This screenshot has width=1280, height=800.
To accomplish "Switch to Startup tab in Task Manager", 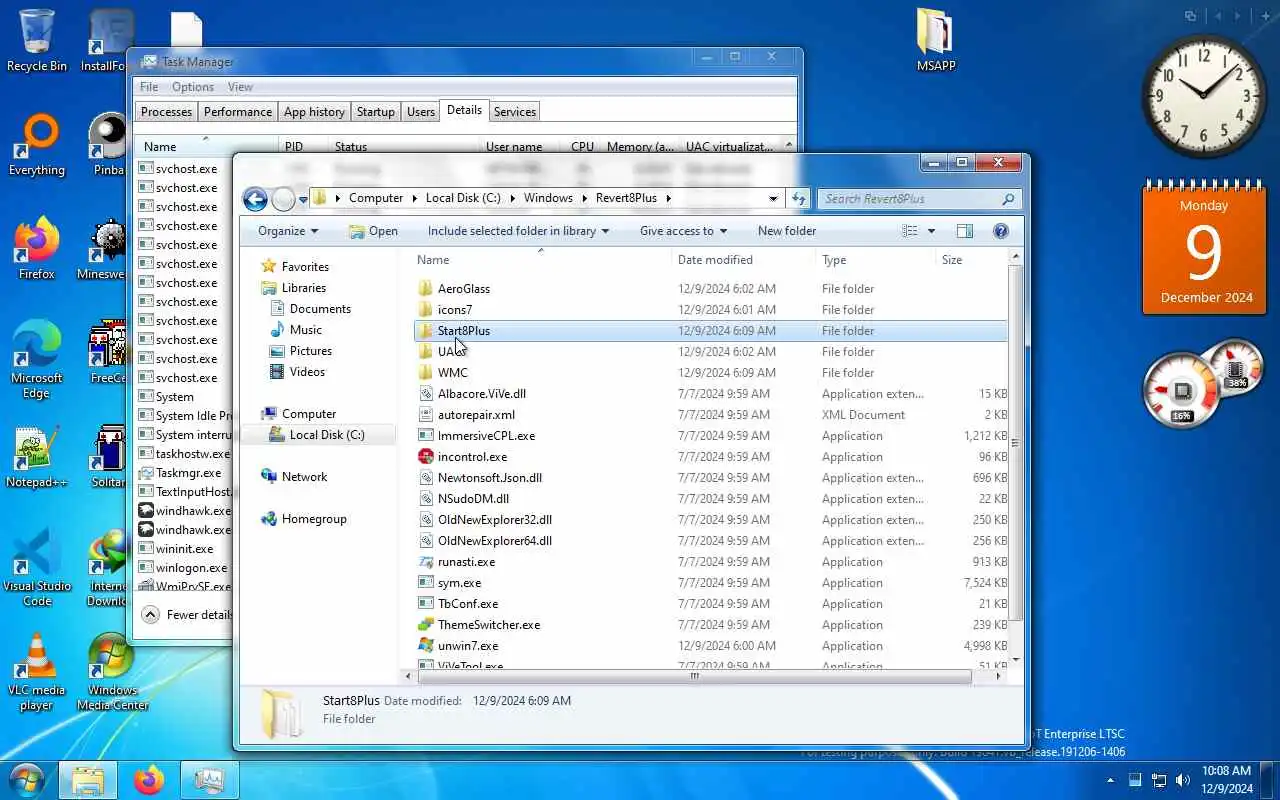I will point(376,112).
